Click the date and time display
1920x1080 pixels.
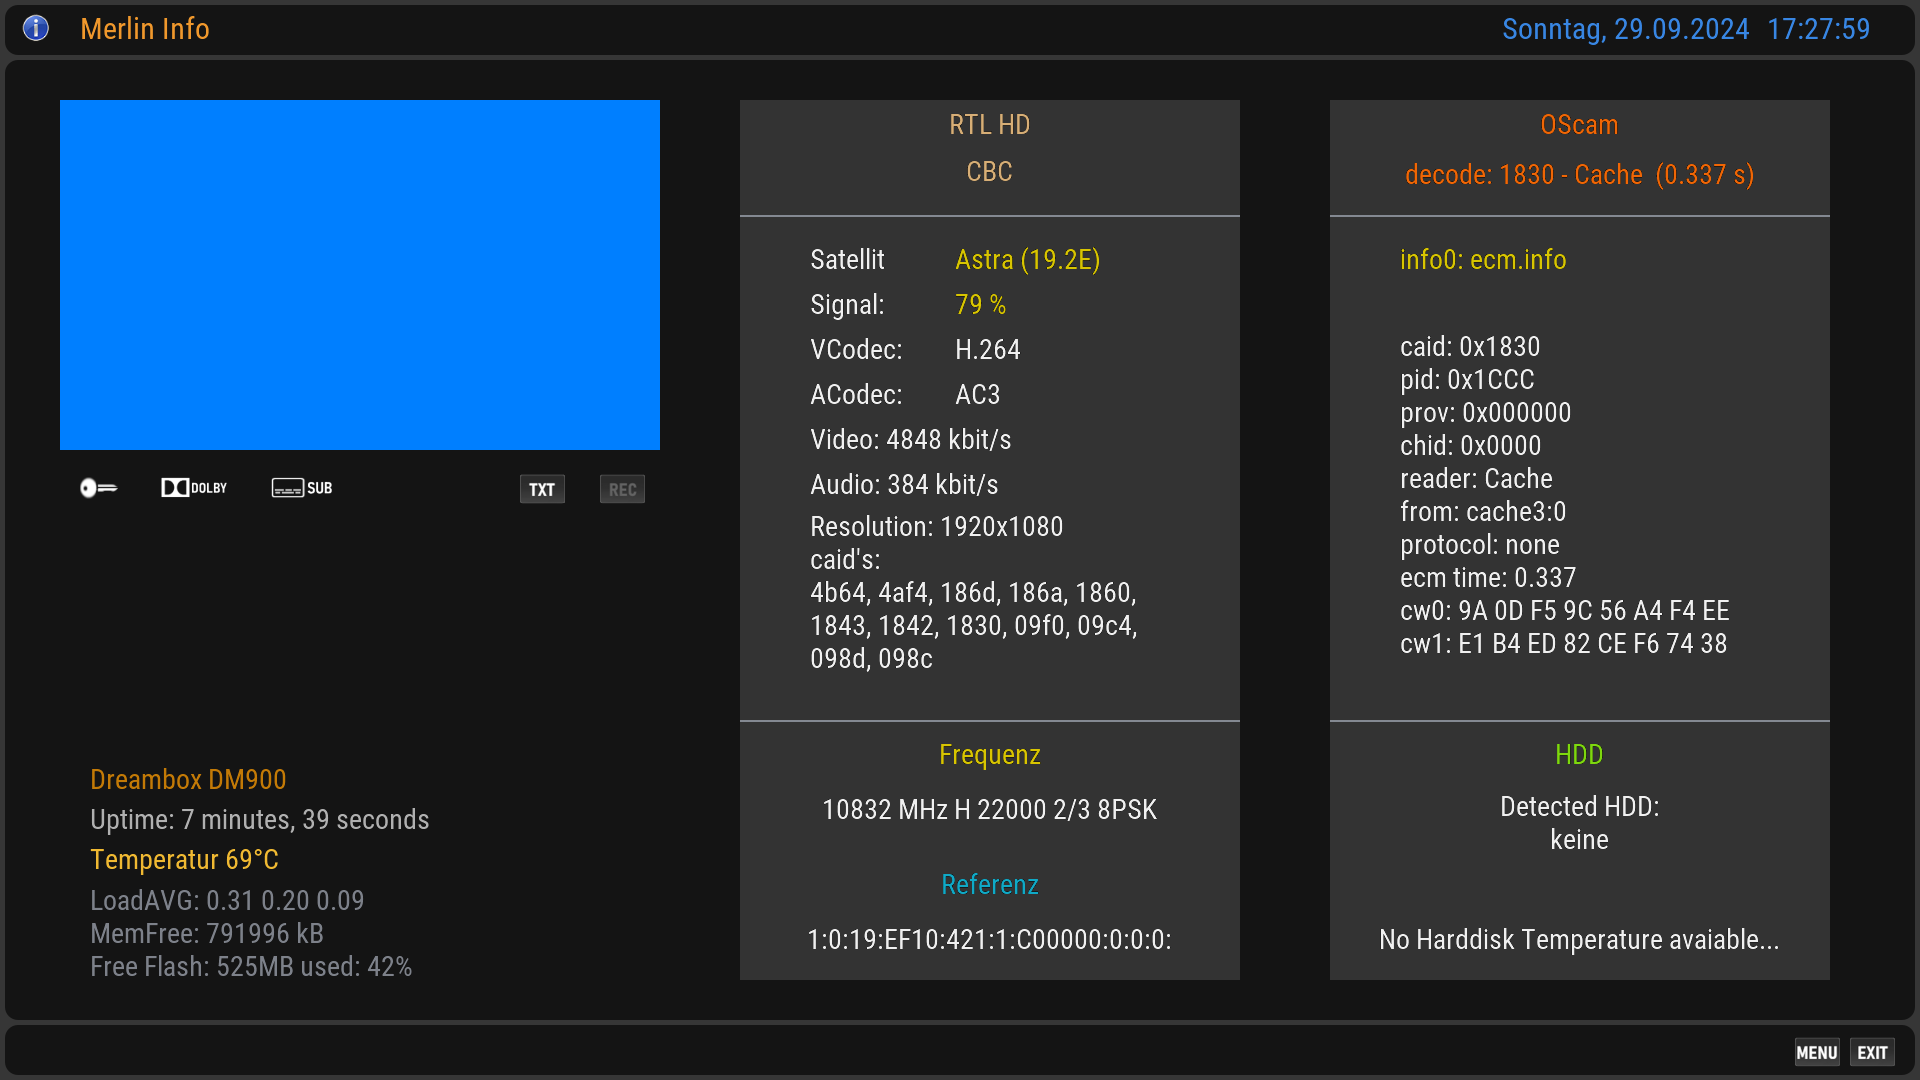pos(1685,29)
